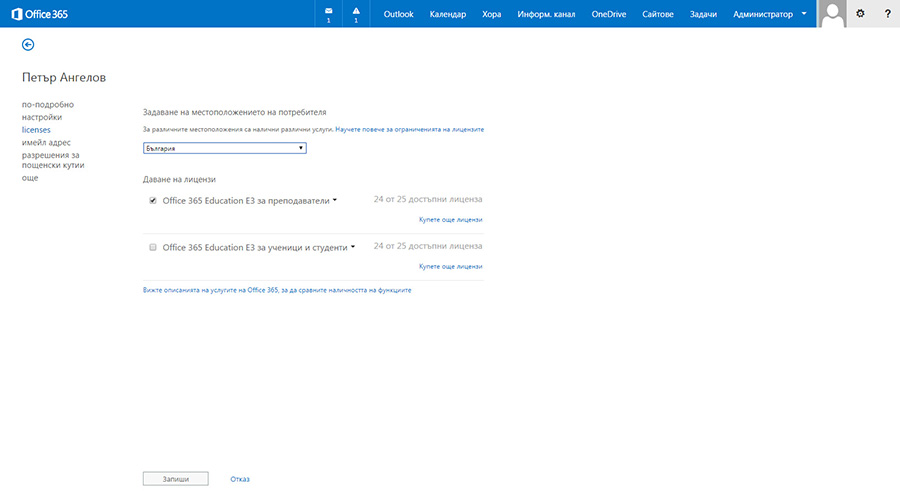Image resolution: width=900 pixels, height=491 pixels.
Task: Click the Отказ cancel link
Action: (x=240, y=479)
